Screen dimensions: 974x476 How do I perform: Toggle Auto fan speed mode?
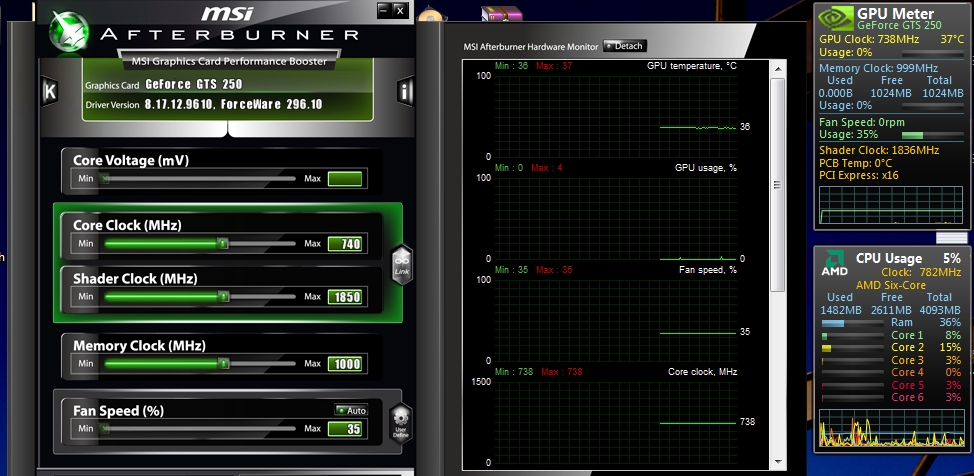pos(350,410)
